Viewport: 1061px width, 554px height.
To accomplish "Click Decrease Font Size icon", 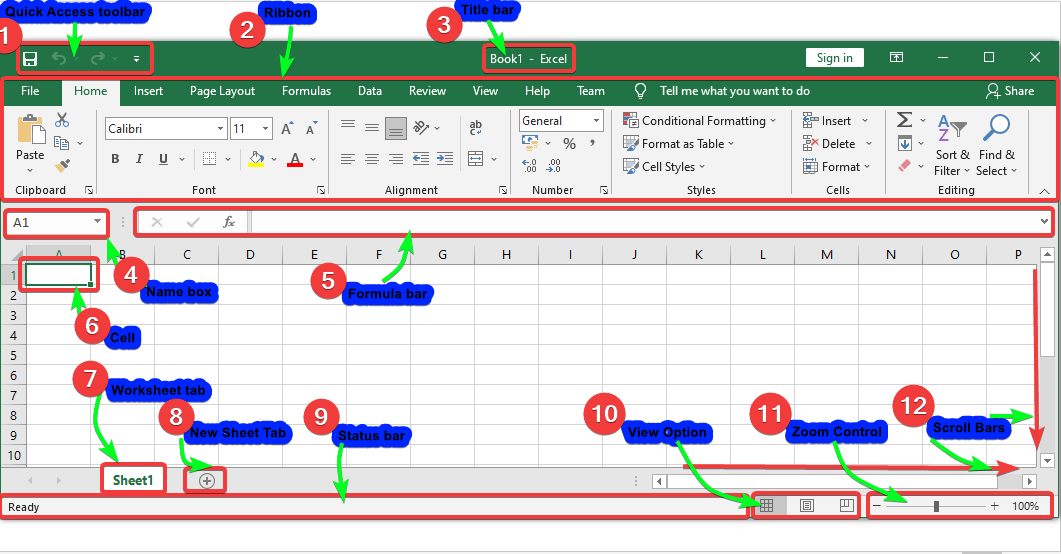I will [311, 129].
